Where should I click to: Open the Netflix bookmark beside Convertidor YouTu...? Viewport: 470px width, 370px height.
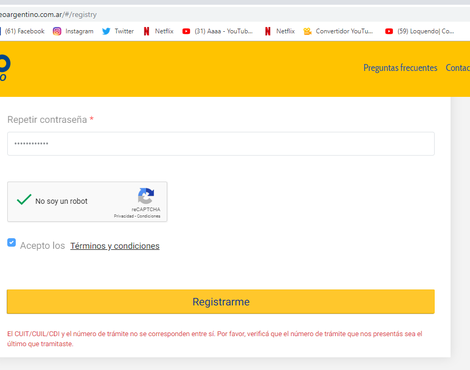click(x=280, y=31)
